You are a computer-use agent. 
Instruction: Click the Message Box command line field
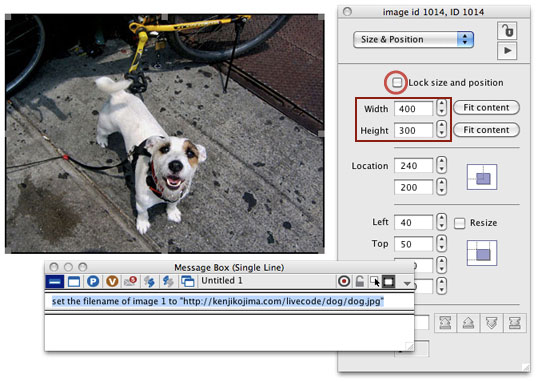coord(230,301)
